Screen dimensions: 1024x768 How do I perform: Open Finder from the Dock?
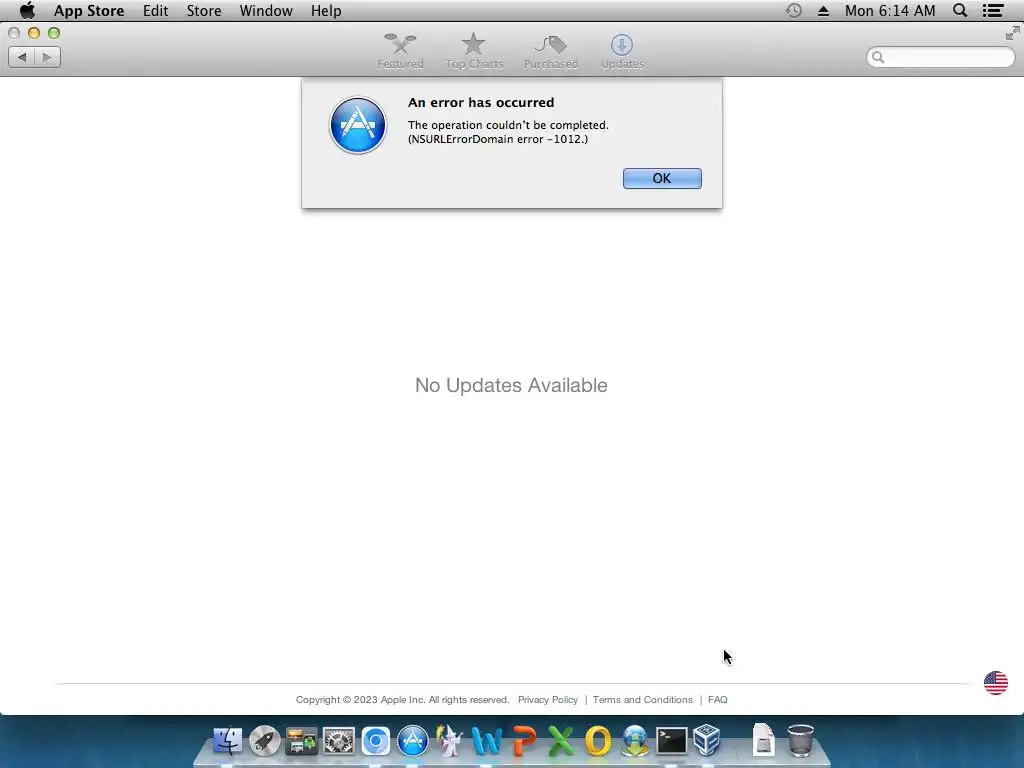(227, 741)
